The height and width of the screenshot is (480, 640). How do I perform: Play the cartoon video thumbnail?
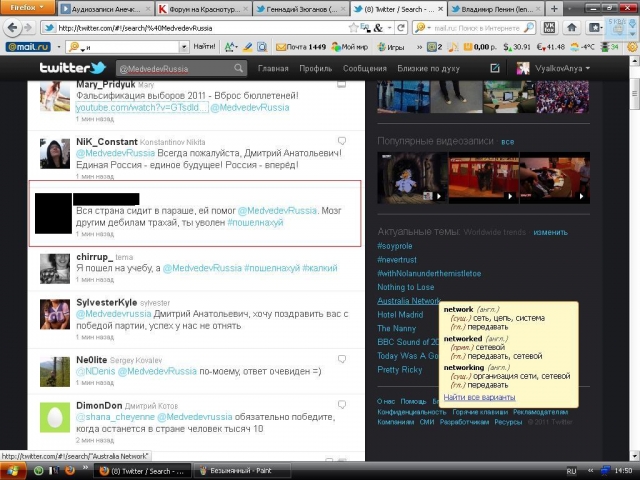click(x=412, y=178)
